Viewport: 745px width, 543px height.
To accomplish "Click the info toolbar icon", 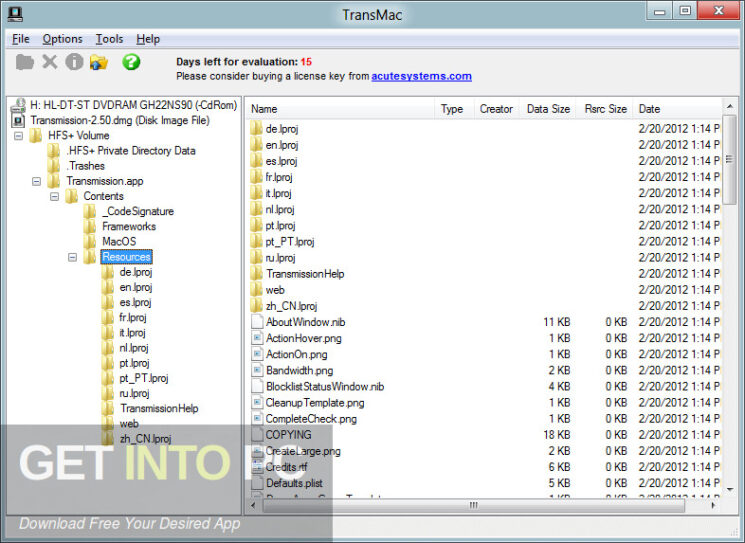I will pyautogui.click(x=74, y=62).
